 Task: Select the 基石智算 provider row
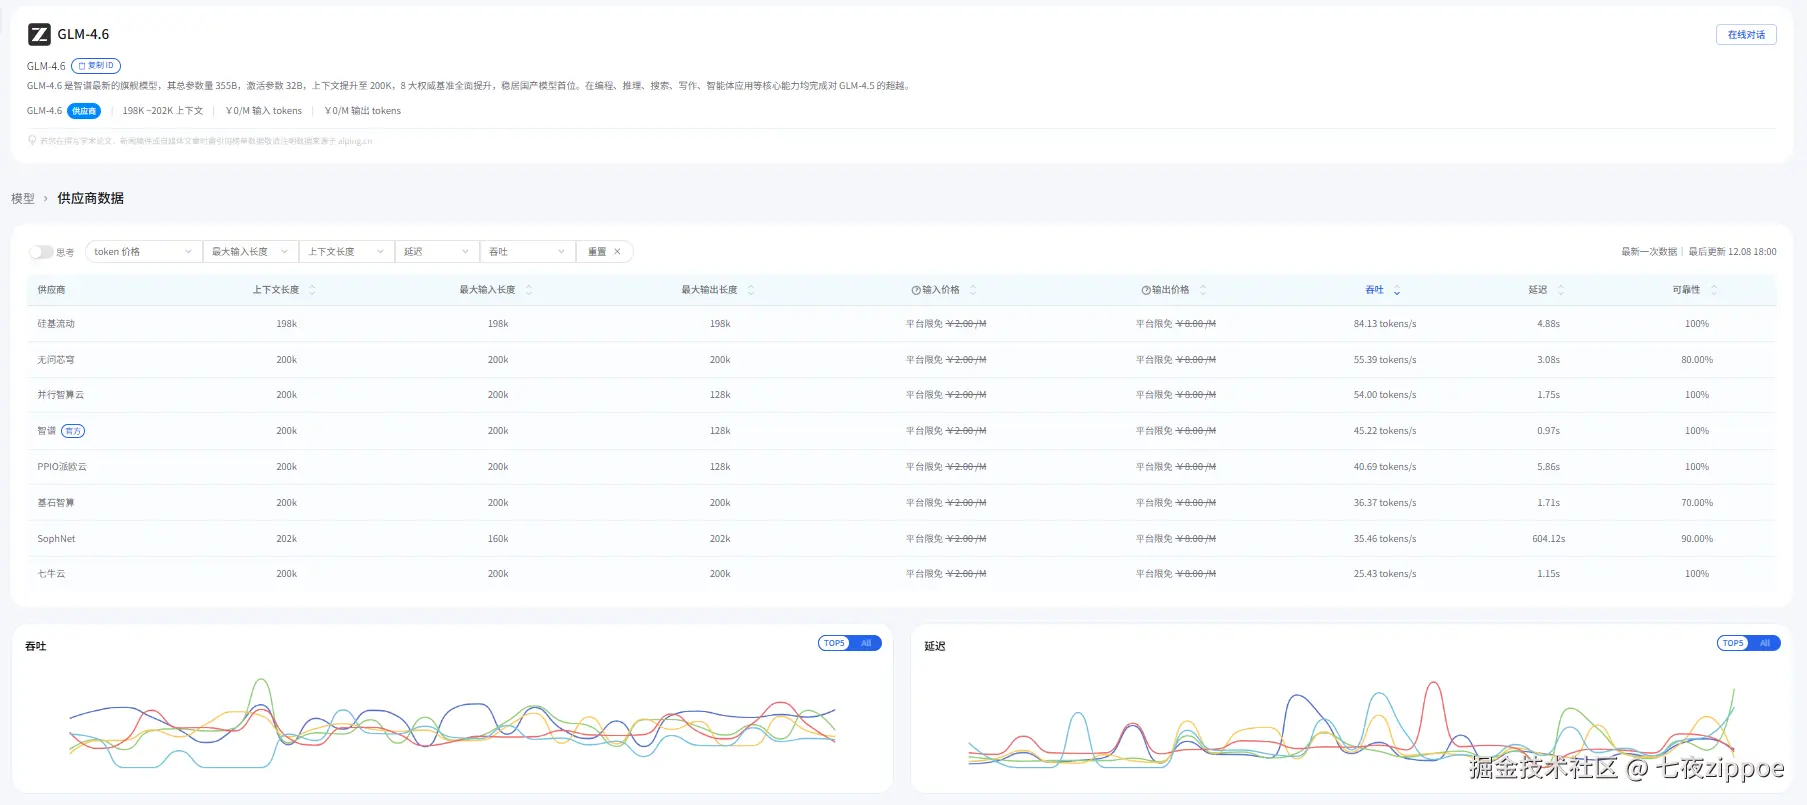tap(901, 503)
